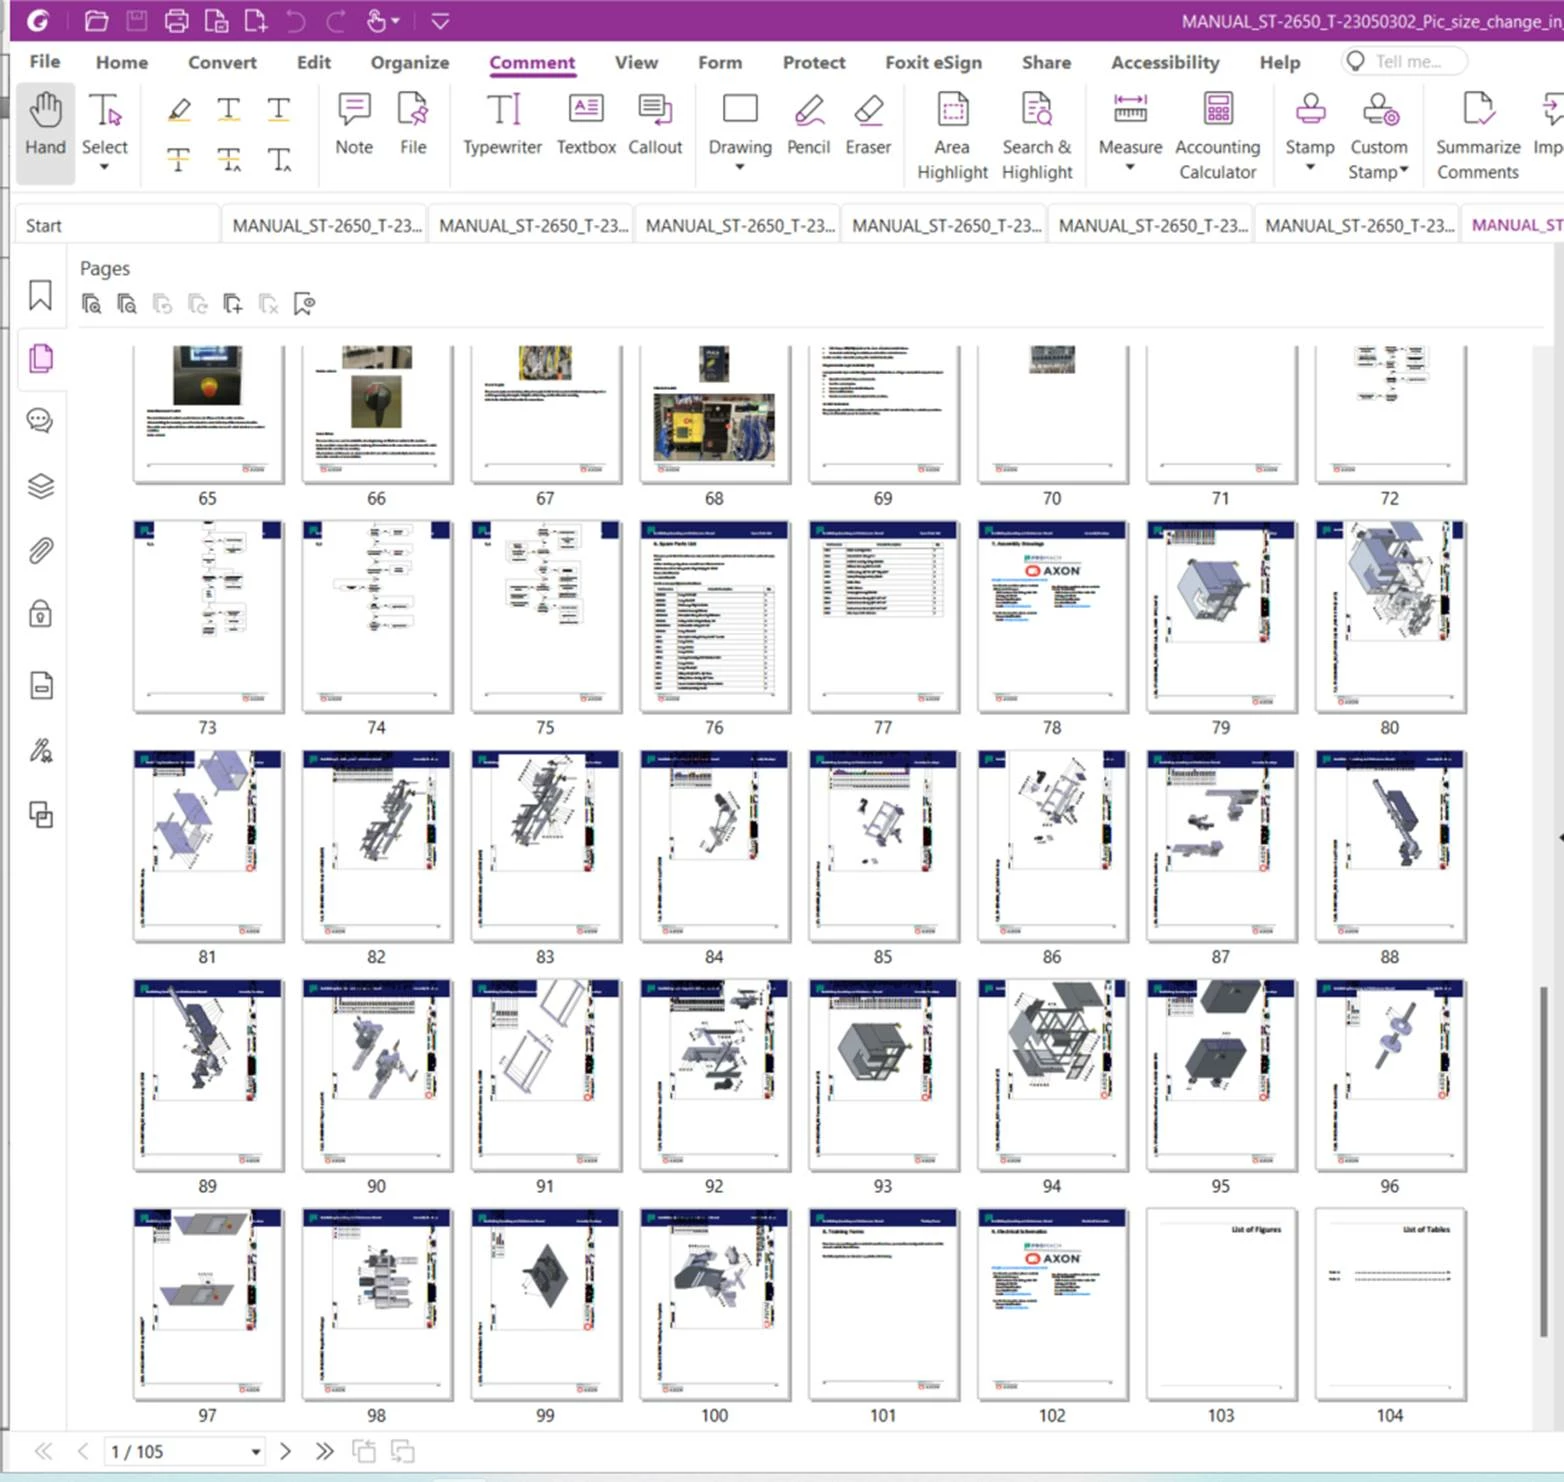
Task: Click the Save icon in title bar
Action: tap(136, 20)
